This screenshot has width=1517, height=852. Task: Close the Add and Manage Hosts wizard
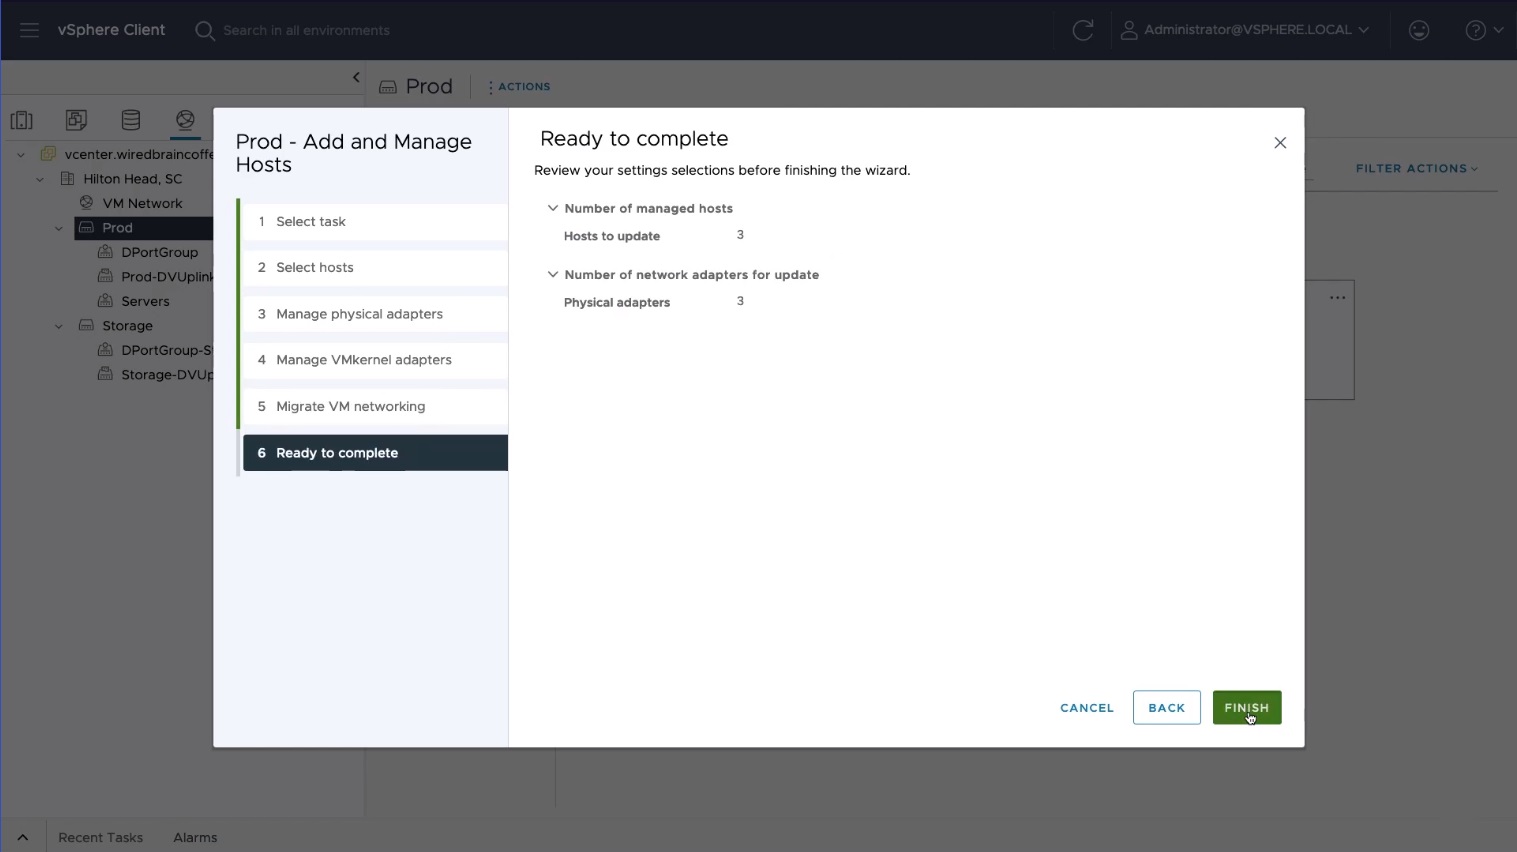1279,143
